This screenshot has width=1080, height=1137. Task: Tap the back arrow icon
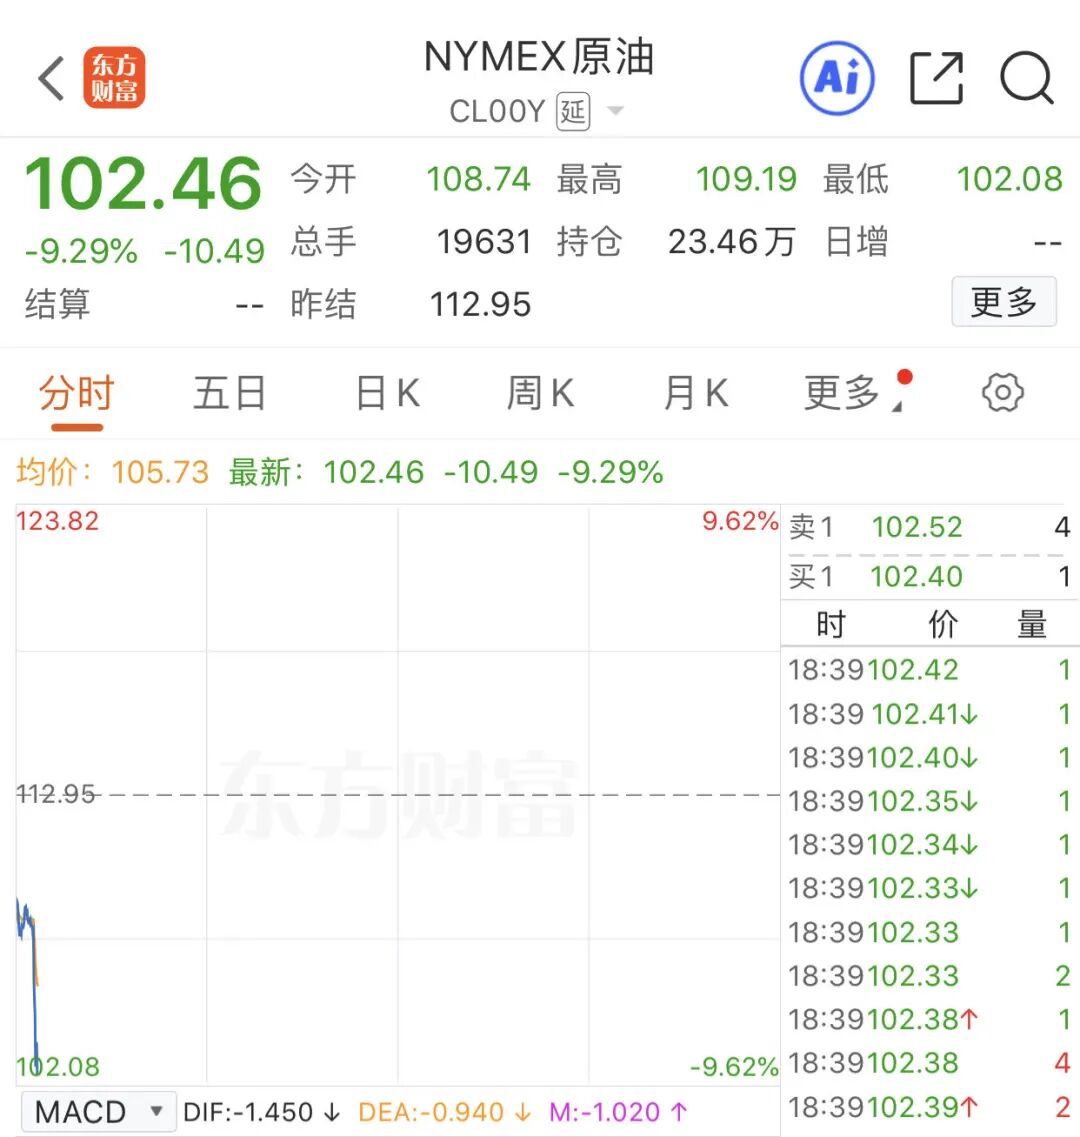coord(51,79)
